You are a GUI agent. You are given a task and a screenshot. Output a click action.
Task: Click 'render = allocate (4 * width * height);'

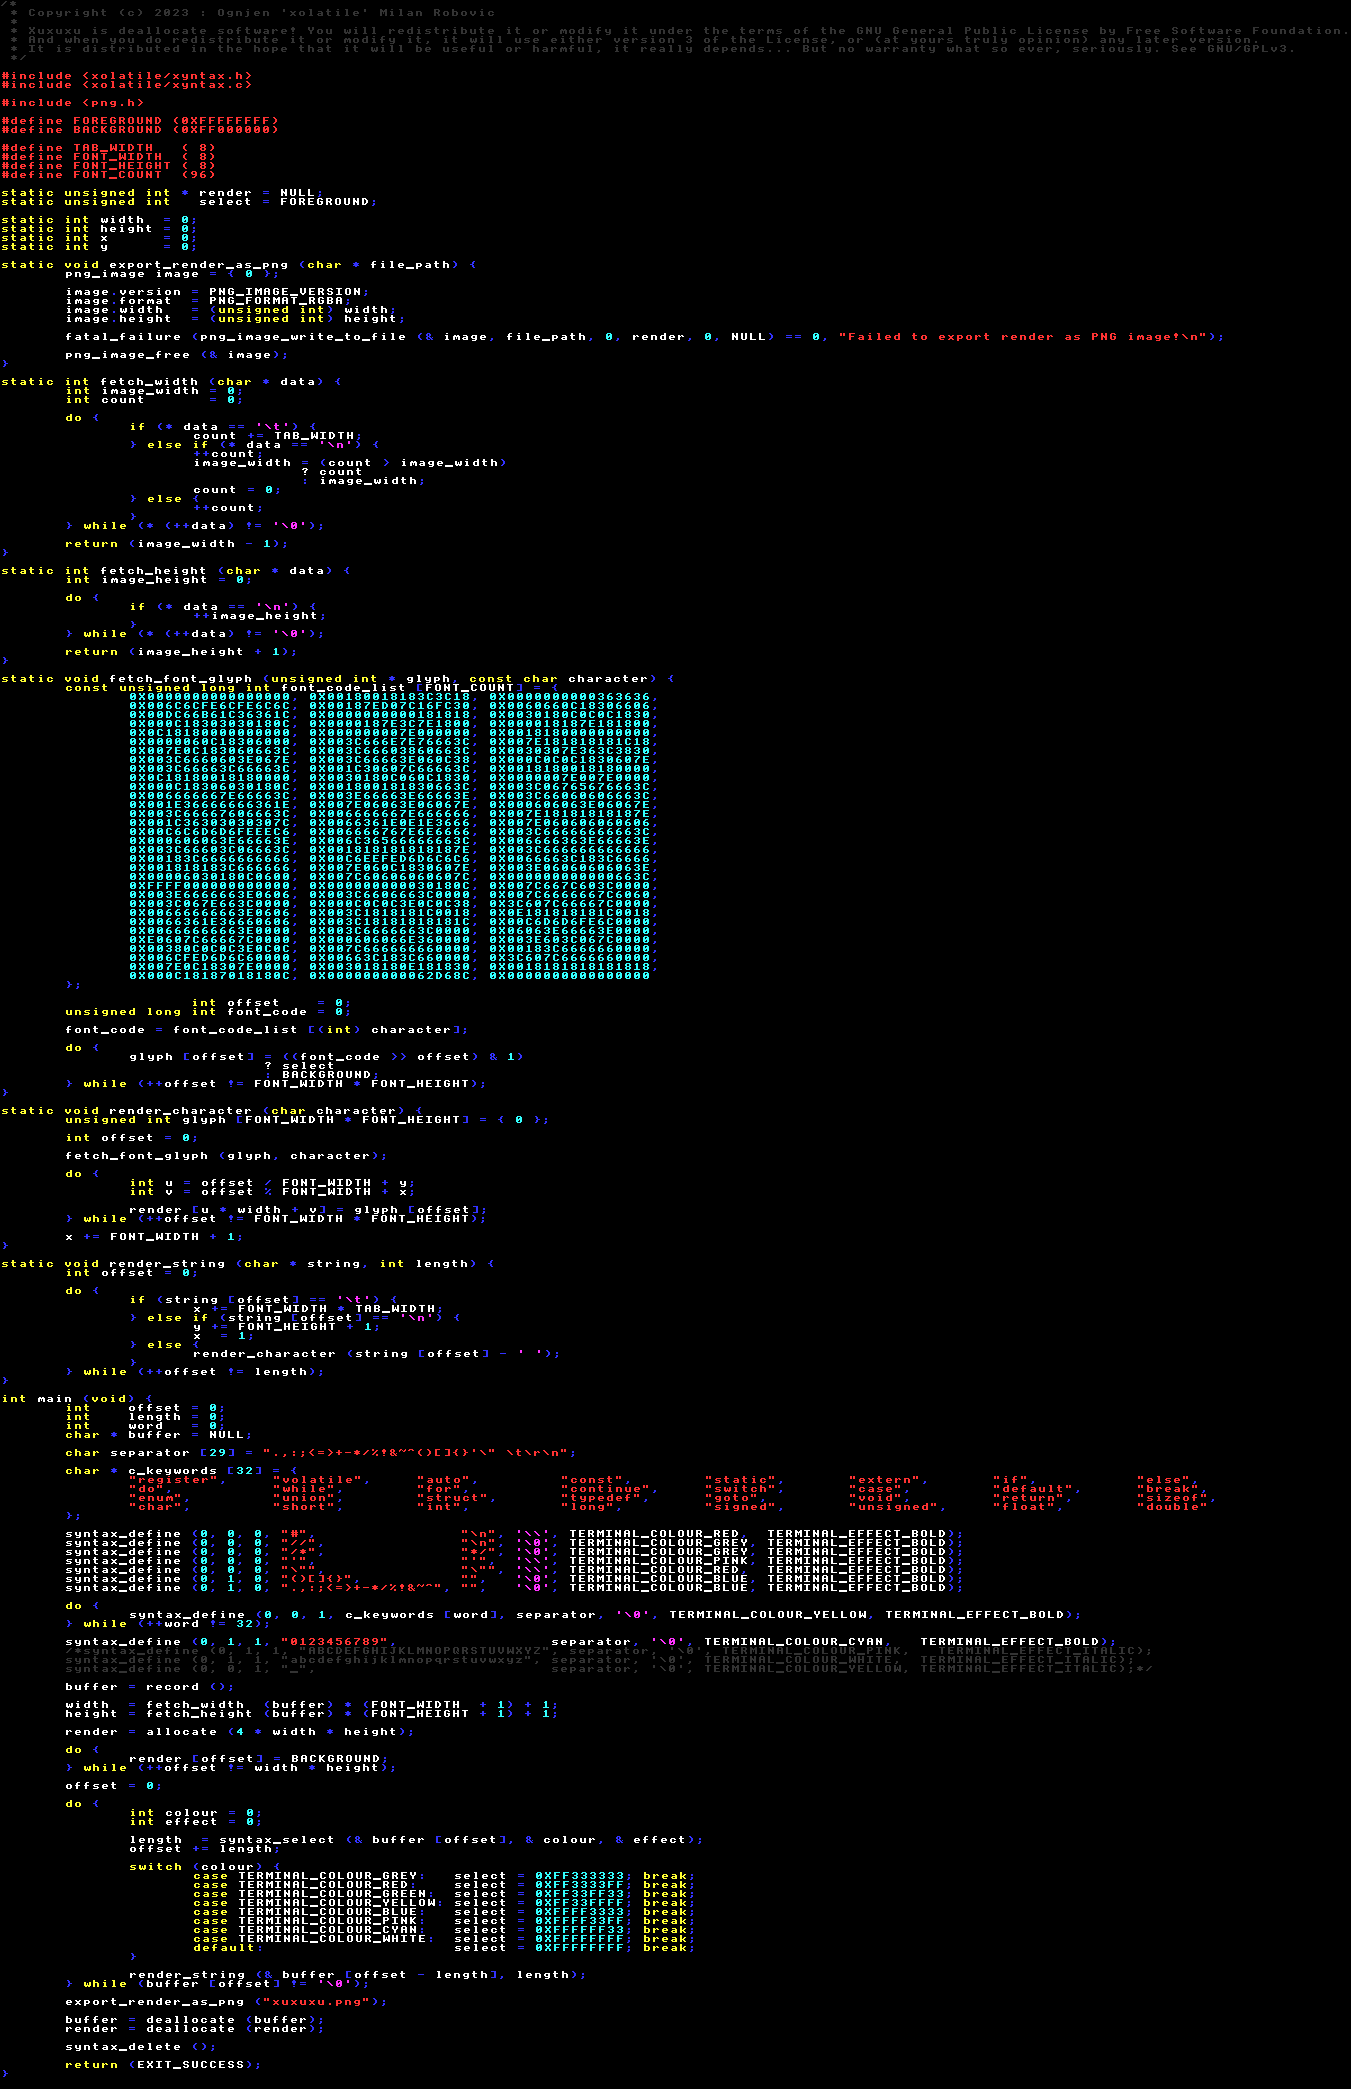[x=239, y=1732]
